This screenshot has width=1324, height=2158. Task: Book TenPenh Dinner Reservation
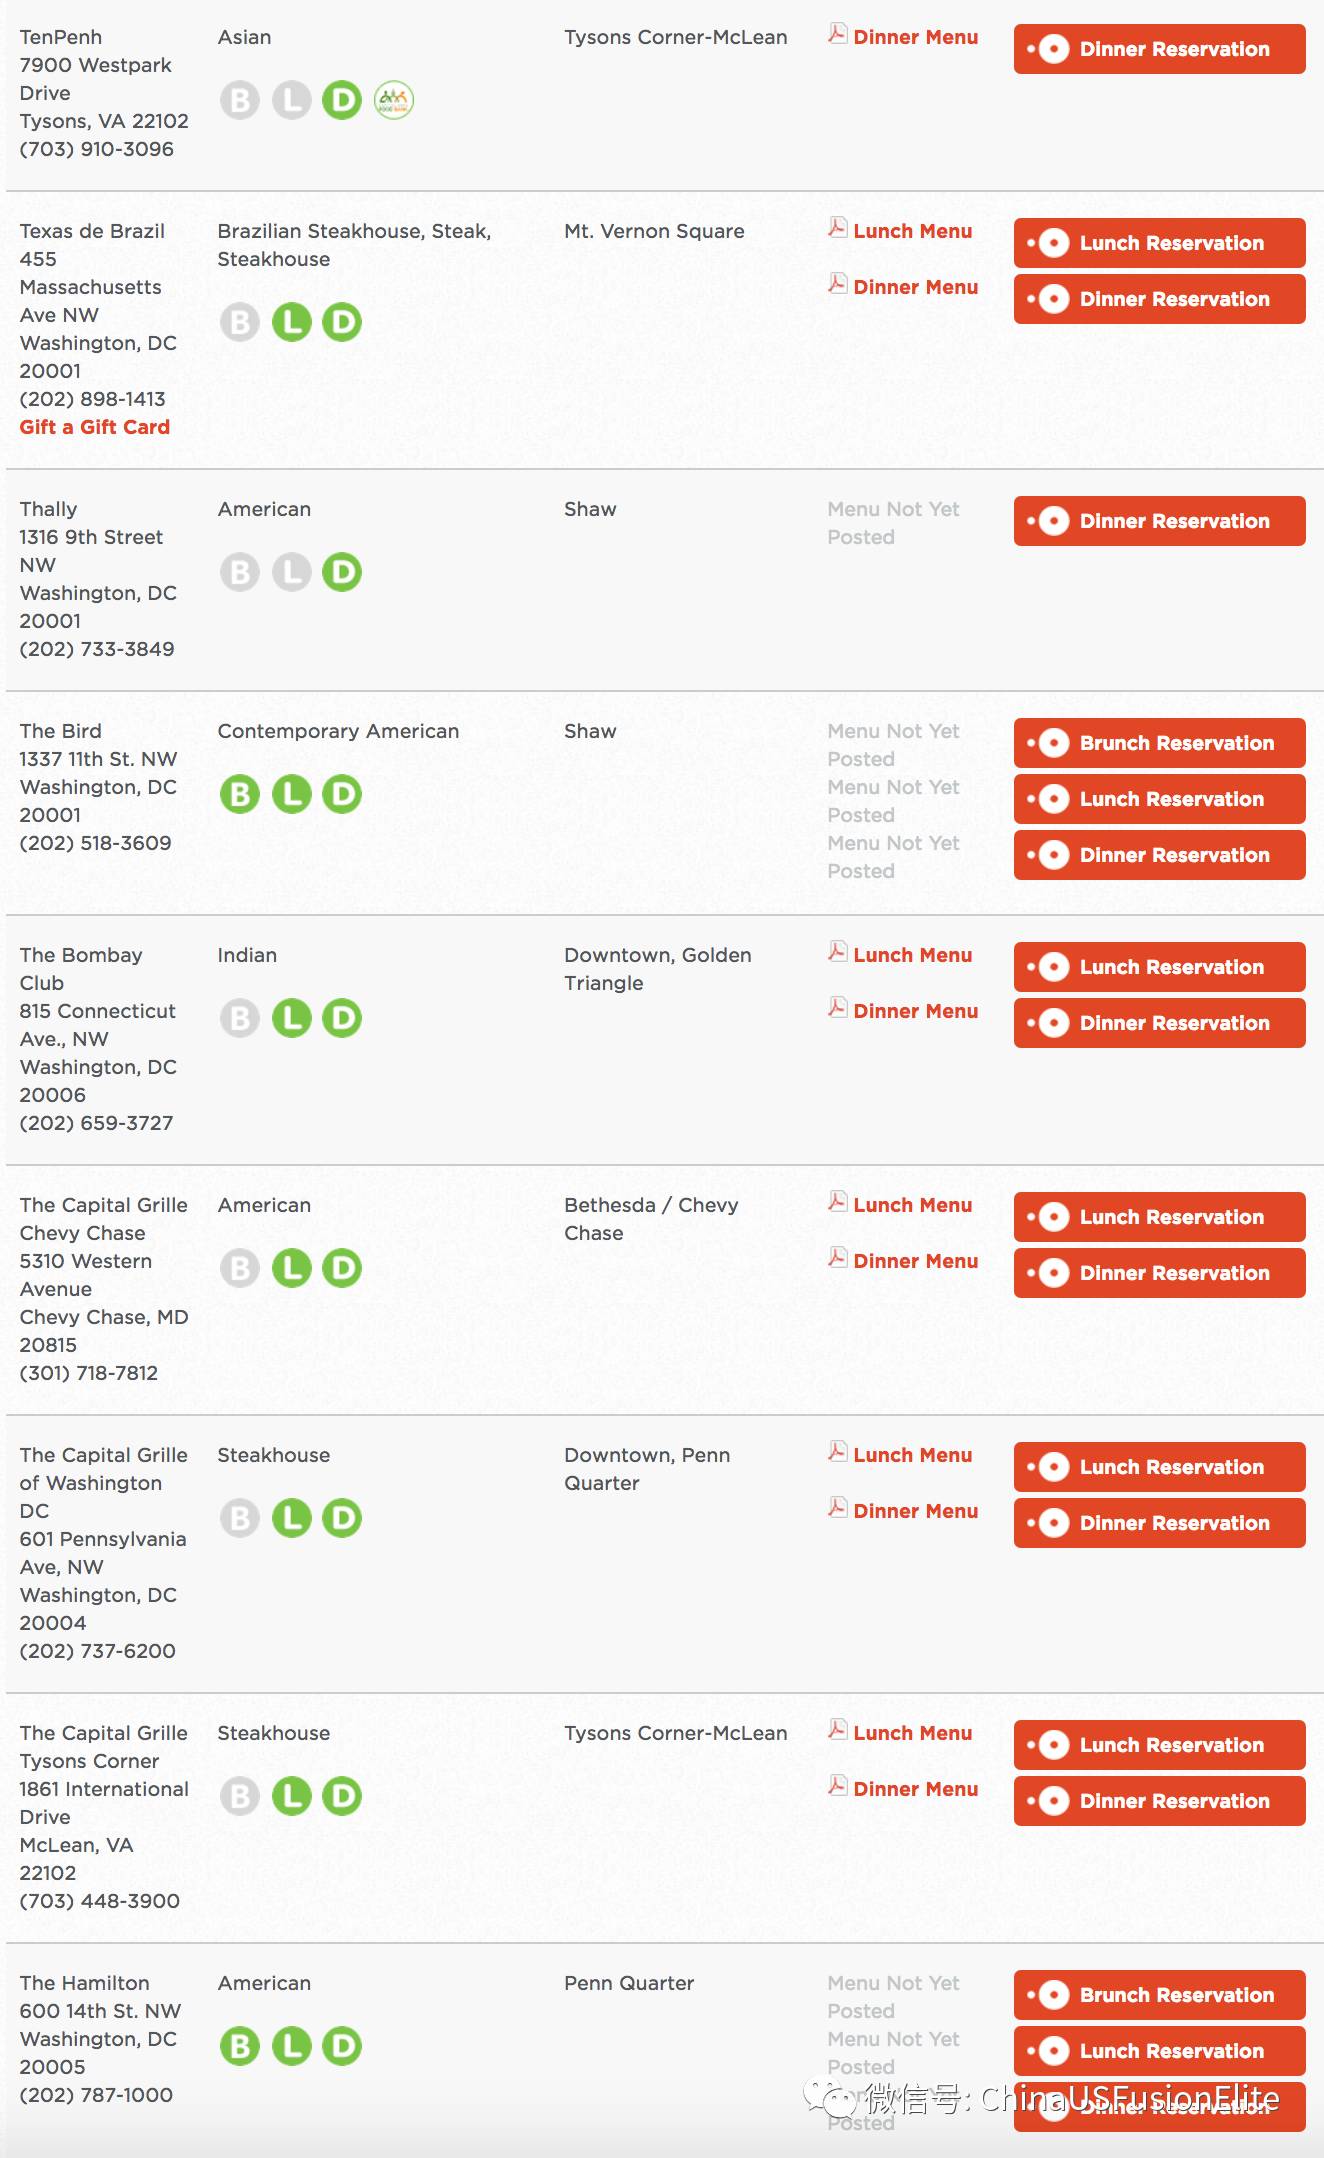click(1160, 49)
